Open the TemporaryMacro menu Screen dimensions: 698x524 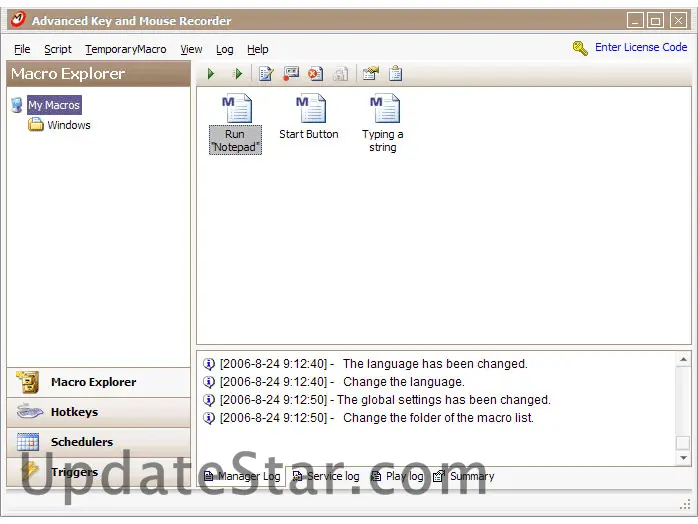click(126, 49)
